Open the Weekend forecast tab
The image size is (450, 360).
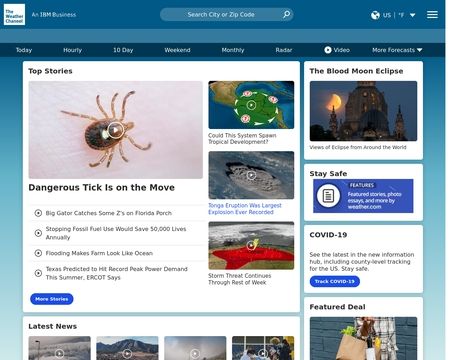point(177,50)
